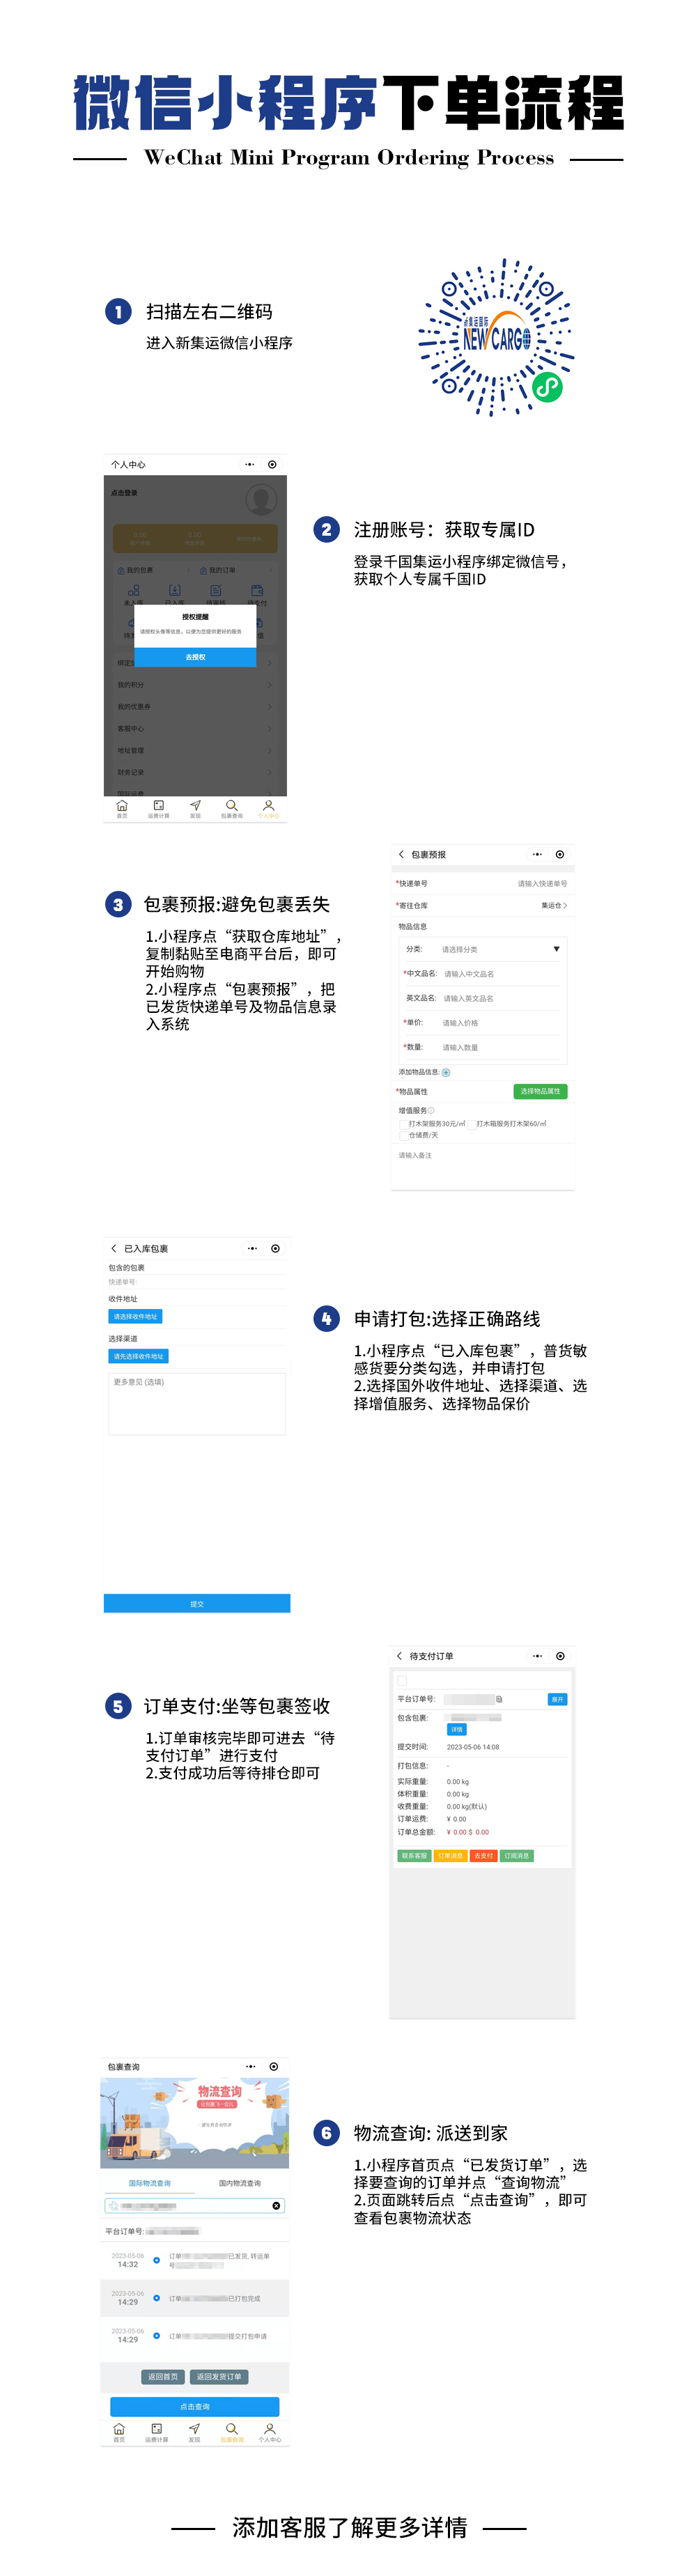Check 打木架服务30元/㎡ checkbox
The width and height of the screenshot is (698, 2576).
403,1124
